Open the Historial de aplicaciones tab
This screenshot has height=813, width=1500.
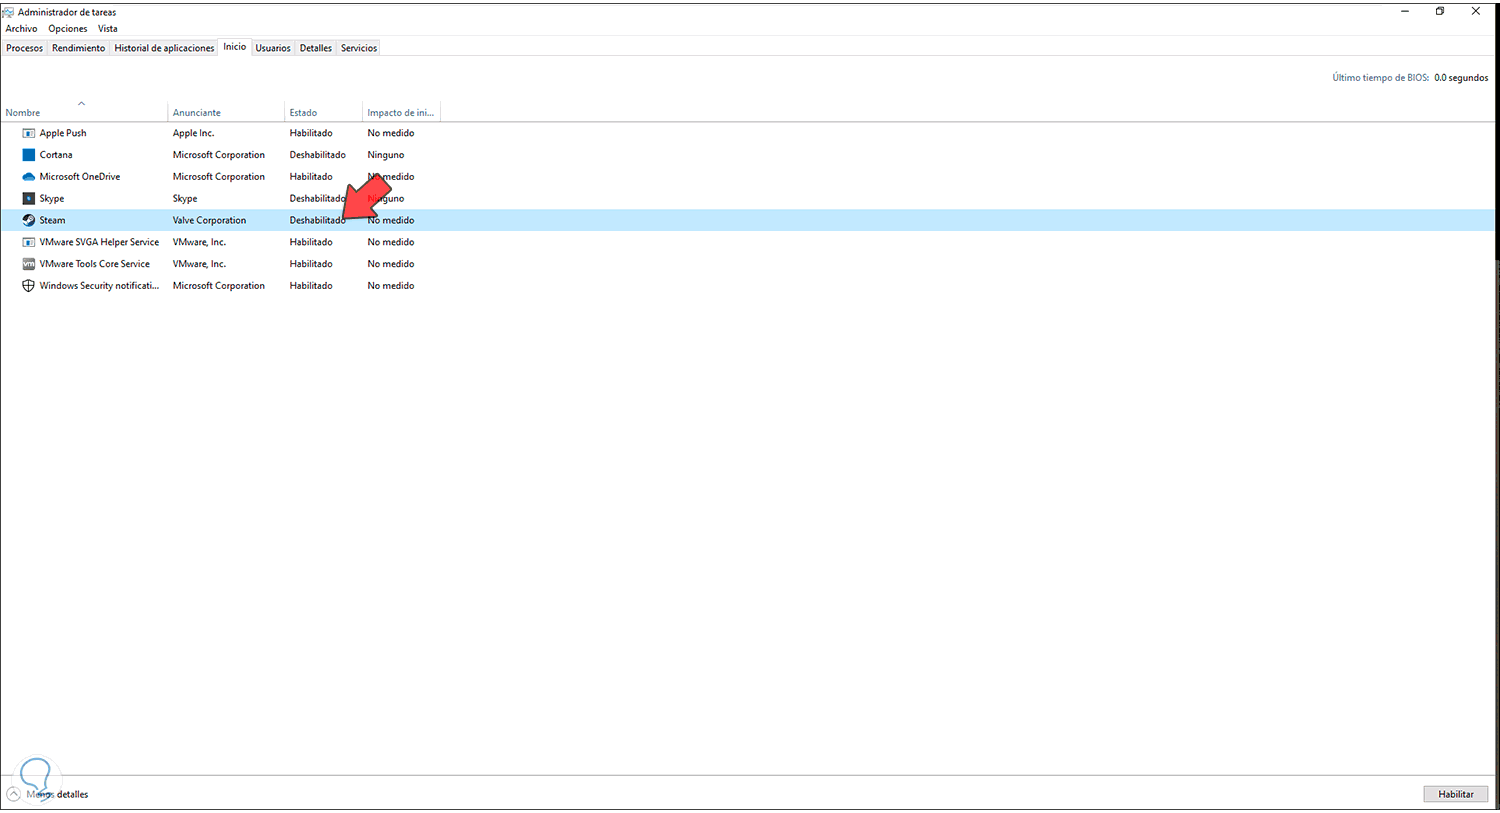pyautogui.click(x=164, y=48)
